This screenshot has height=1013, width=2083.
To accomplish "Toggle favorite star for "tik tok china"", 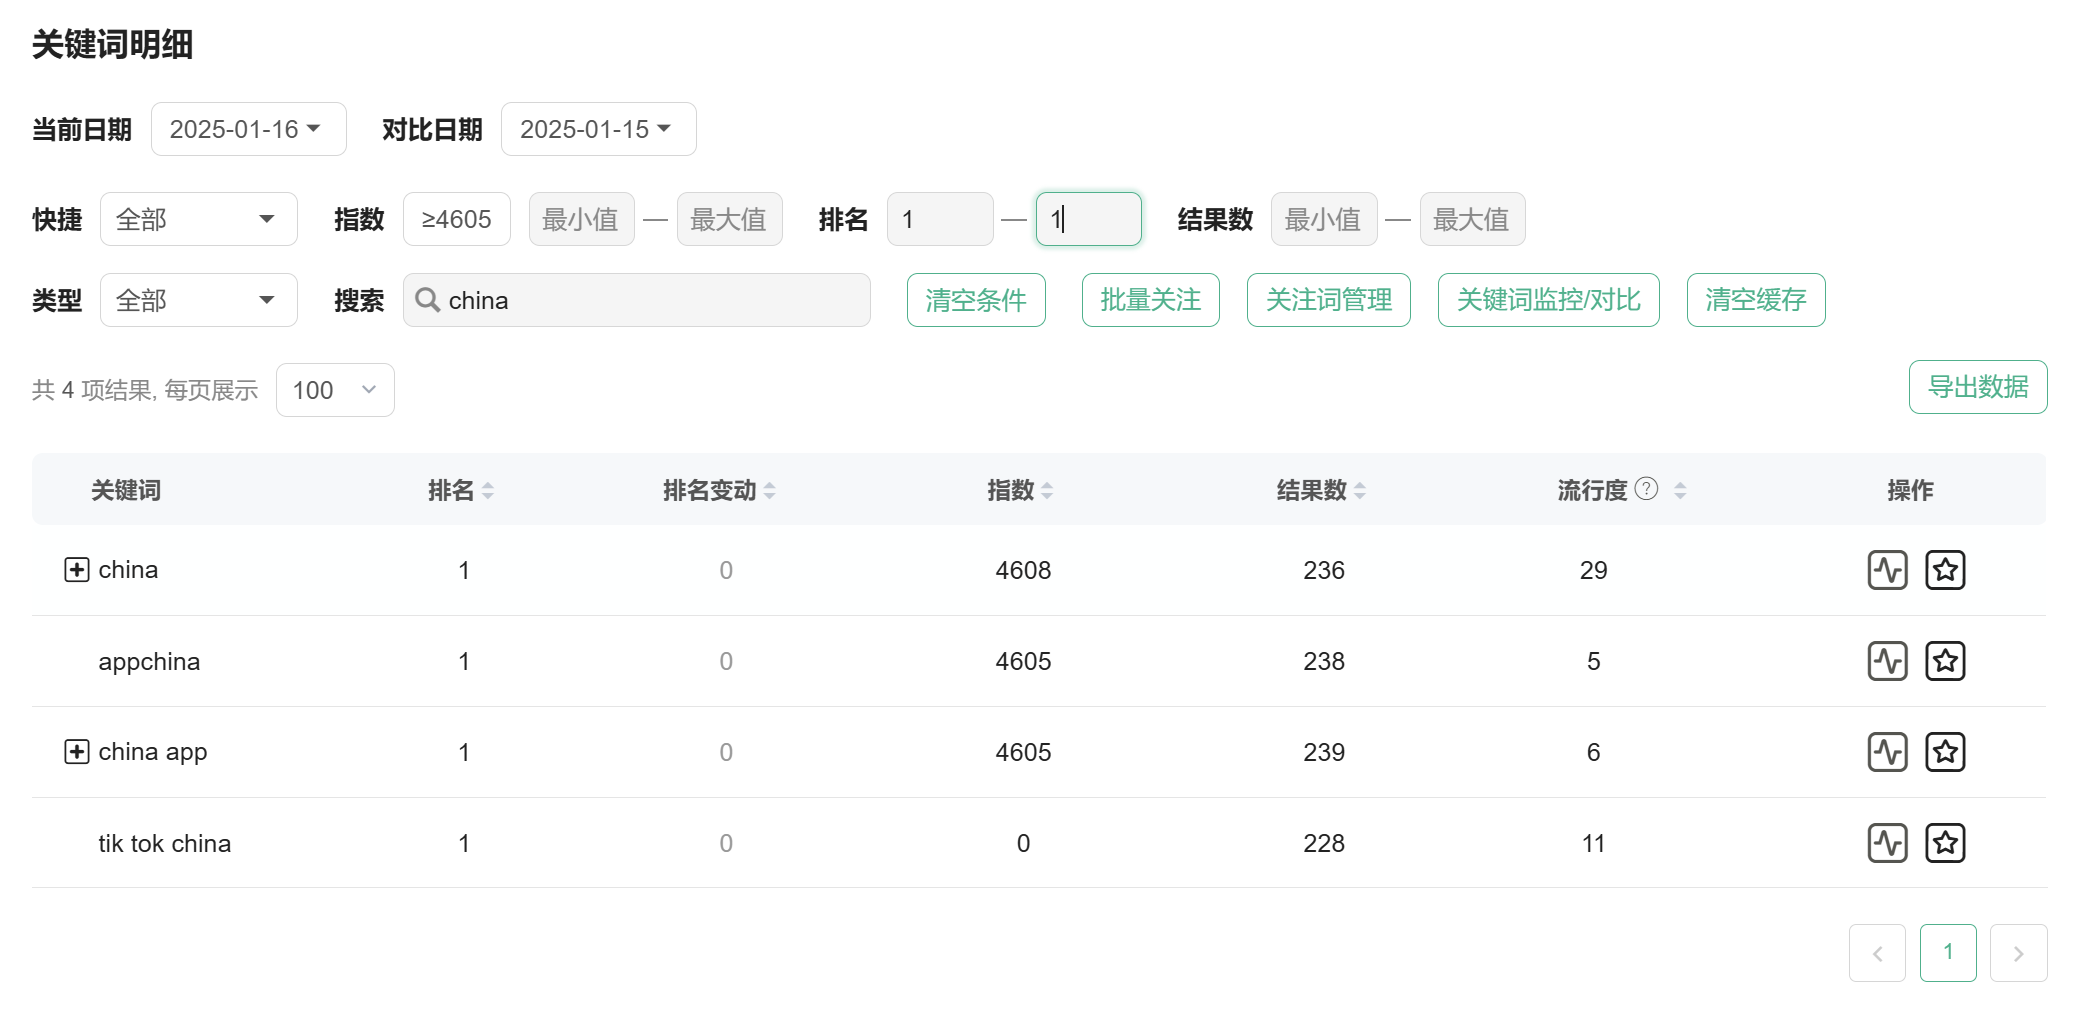I will pos(1945,843).
